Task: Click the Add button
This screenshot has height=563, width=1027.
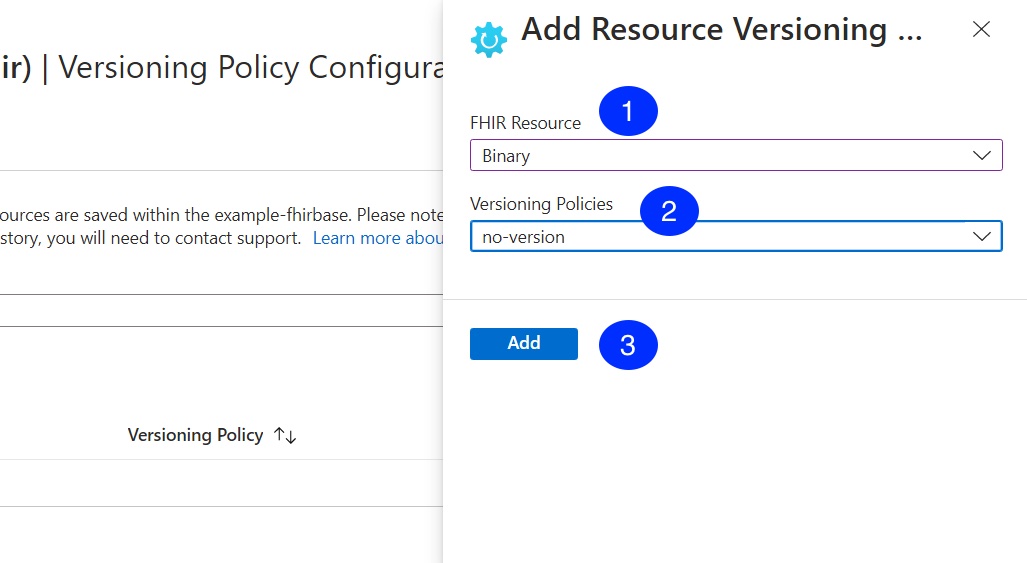Action: pyautogui.click(x=524, y=344)
